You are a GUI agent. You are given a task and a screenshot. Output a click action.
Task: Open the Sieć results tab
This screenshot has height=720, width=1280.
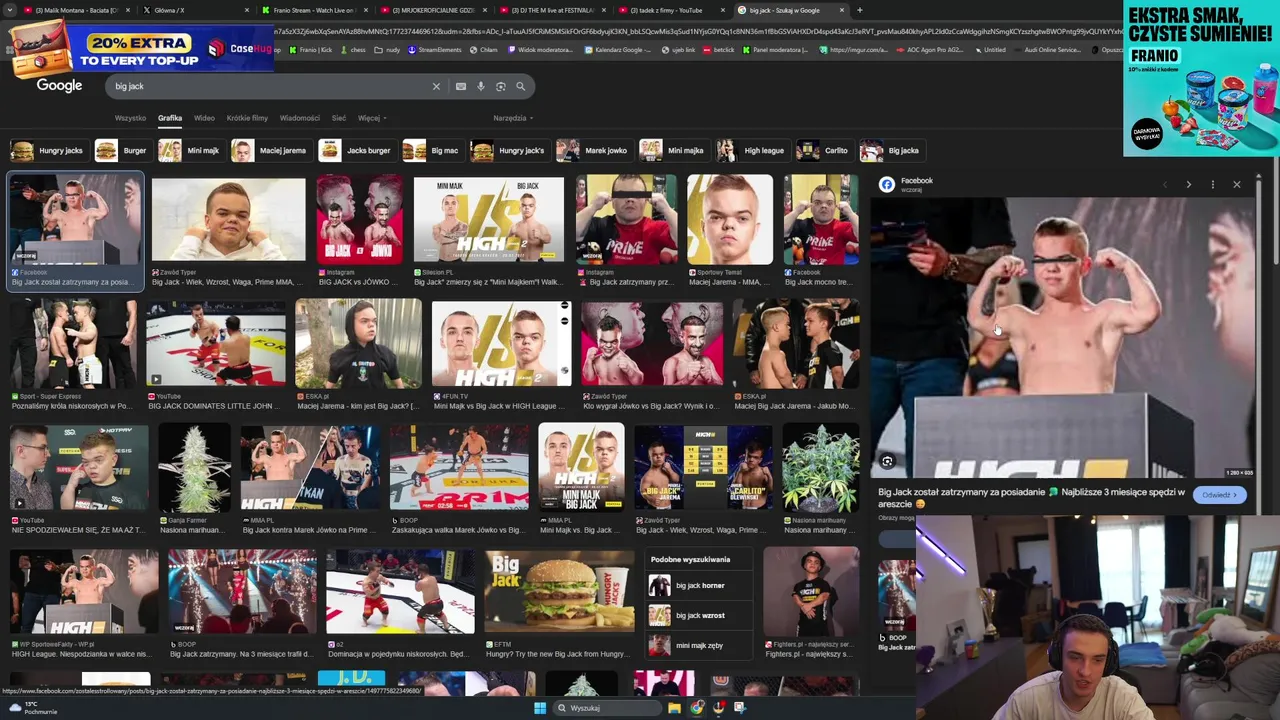pos(339,118)
